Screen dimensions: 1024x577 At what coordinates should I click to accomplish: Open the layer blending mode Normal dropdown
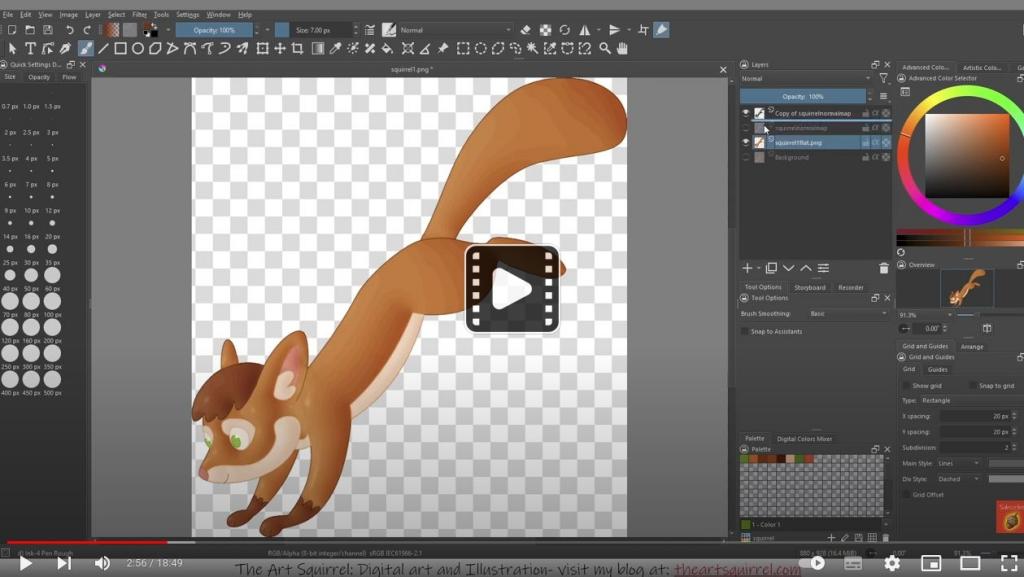[x=805, y=78]
